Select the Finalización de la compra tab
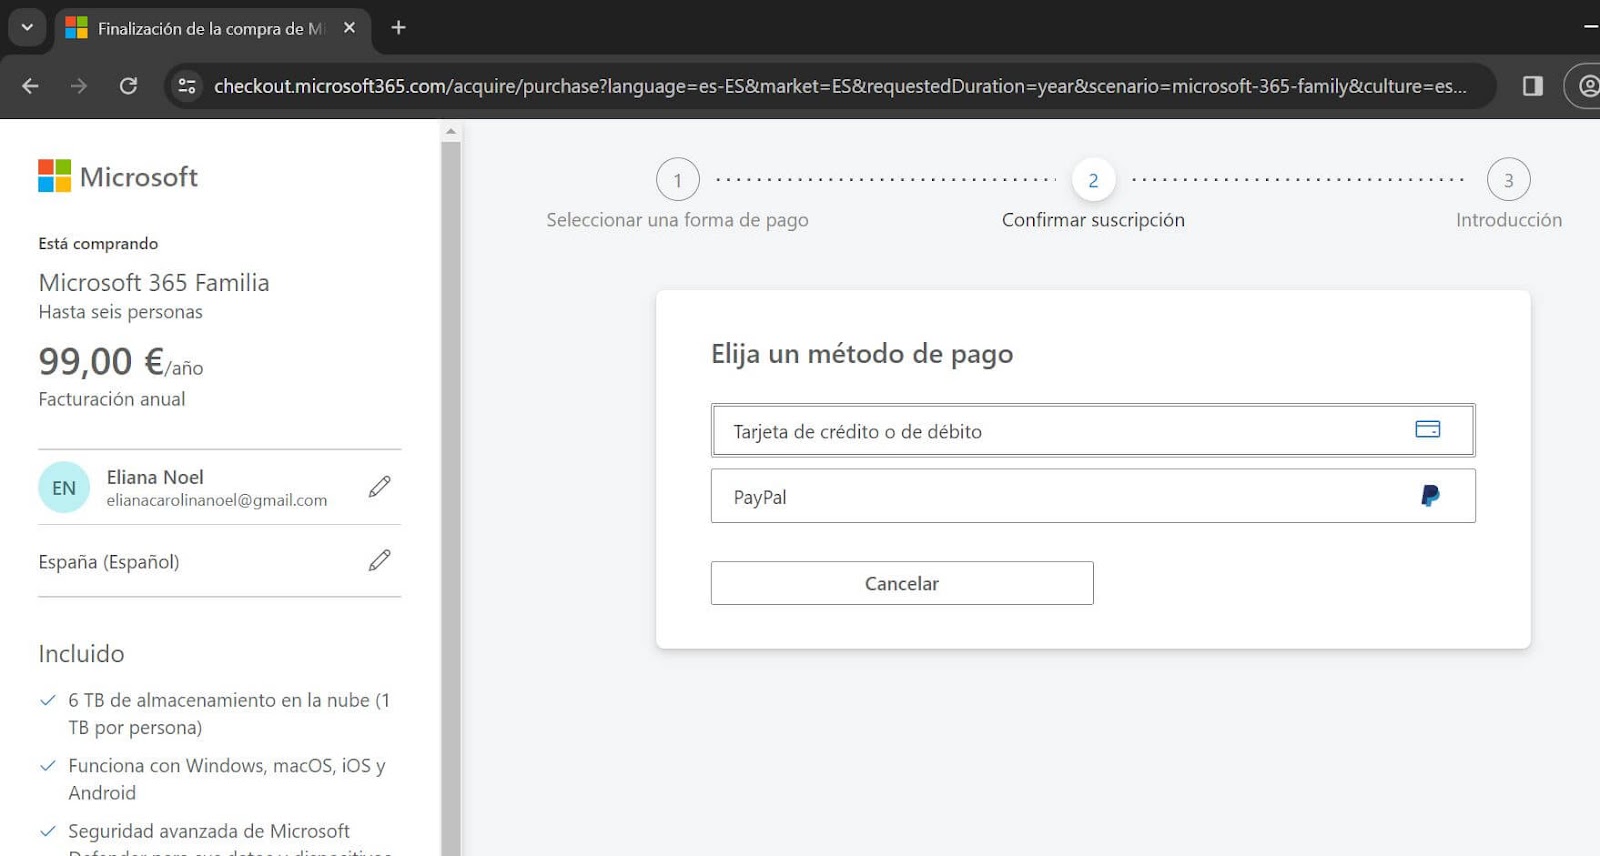The height and width of the screenshot is (856, 1600). click(x=212, y=29)
